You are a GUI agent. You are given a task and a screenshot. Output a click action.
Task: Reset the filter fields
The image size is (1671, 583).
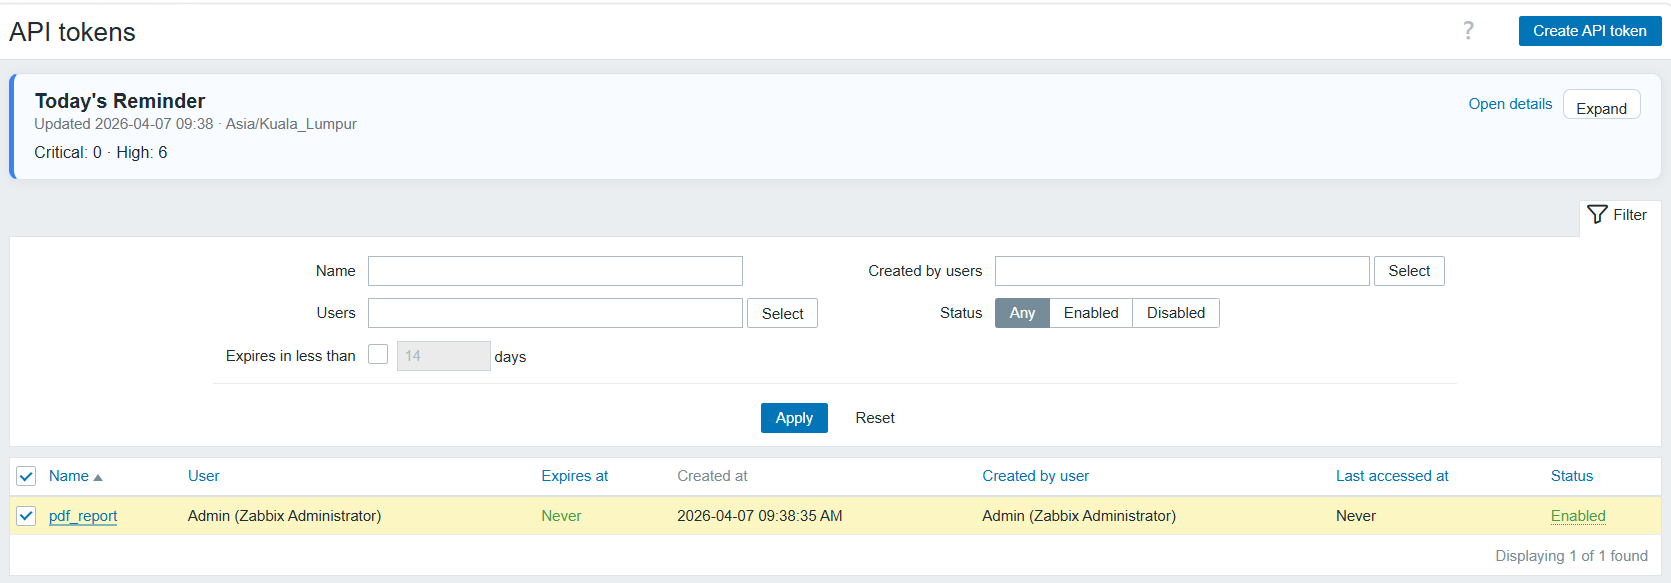click(x=875, y=418)
